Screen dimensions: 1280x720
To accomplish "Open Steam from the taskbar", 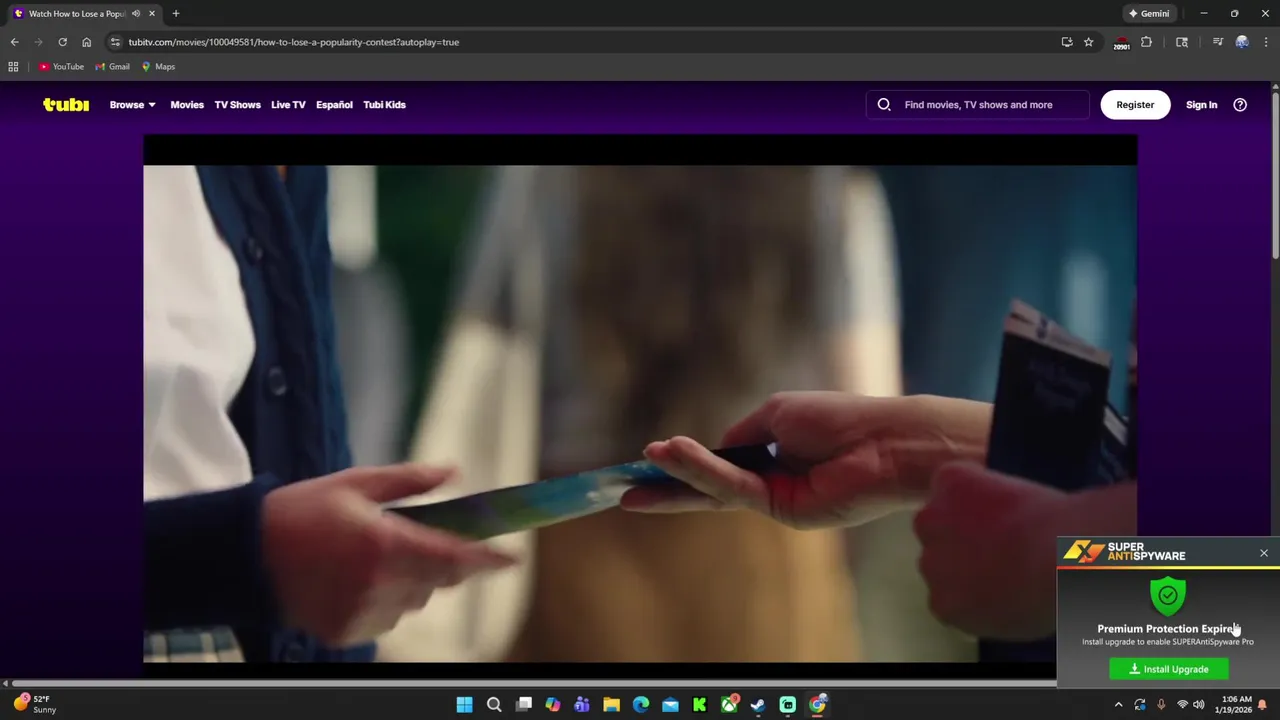I will pos(758,705).
